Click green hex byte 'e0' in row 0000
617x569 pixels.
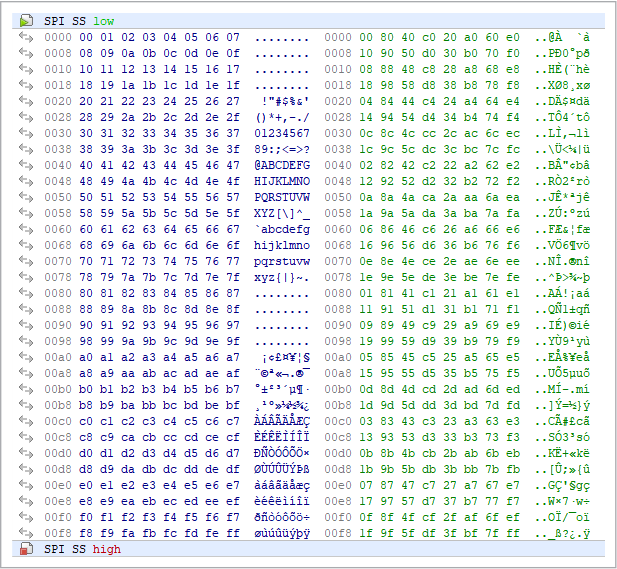pos(513,37)
